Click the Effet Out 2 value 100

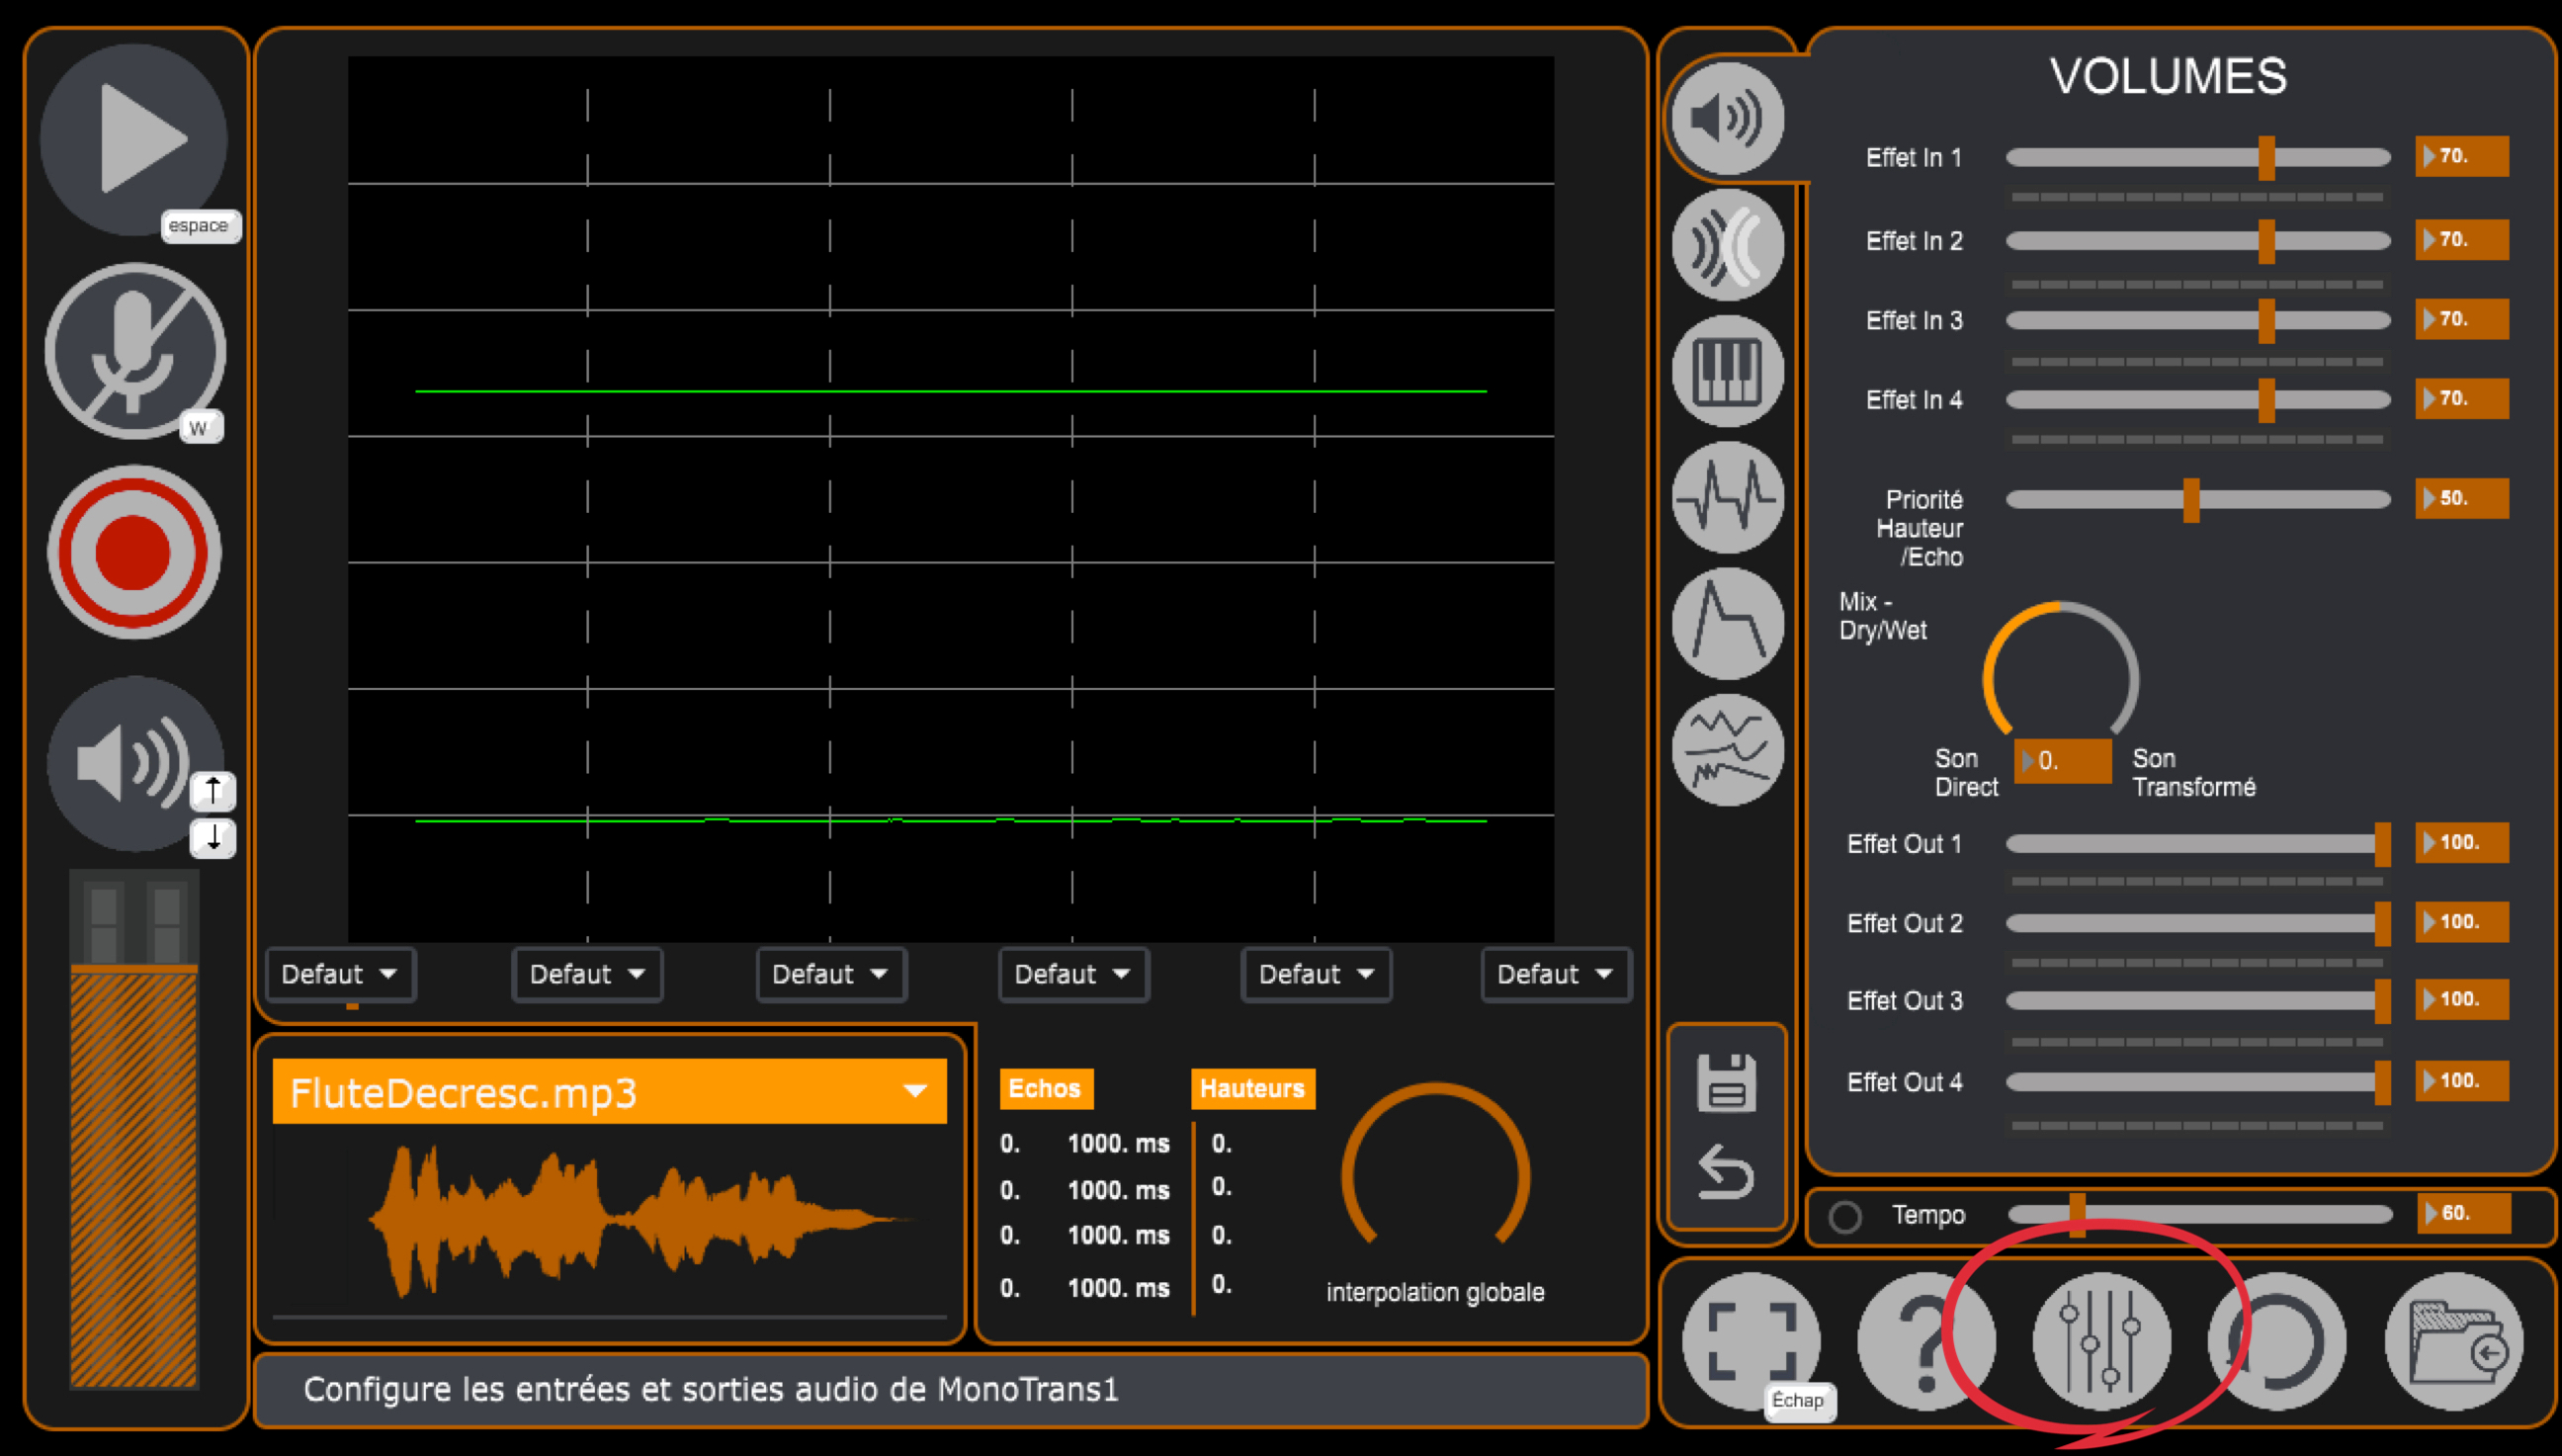pyautogui.click(x=2461, y=922)
